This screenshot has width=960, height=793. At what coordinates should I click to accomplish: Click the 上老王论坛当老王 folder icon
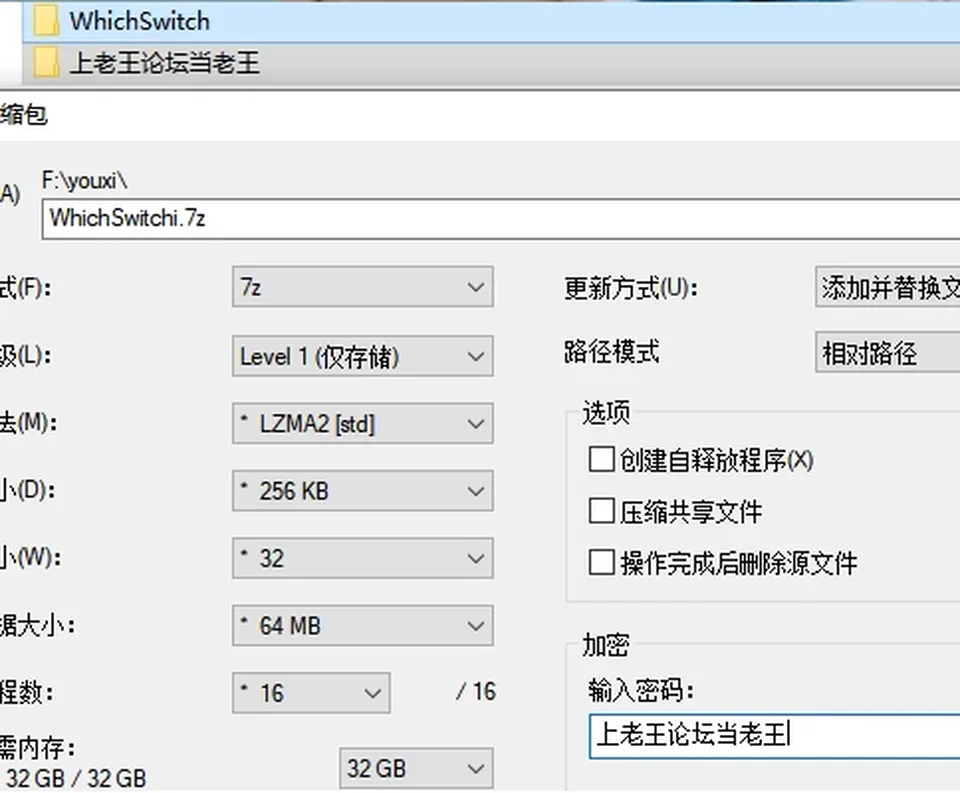click(46, 63)
